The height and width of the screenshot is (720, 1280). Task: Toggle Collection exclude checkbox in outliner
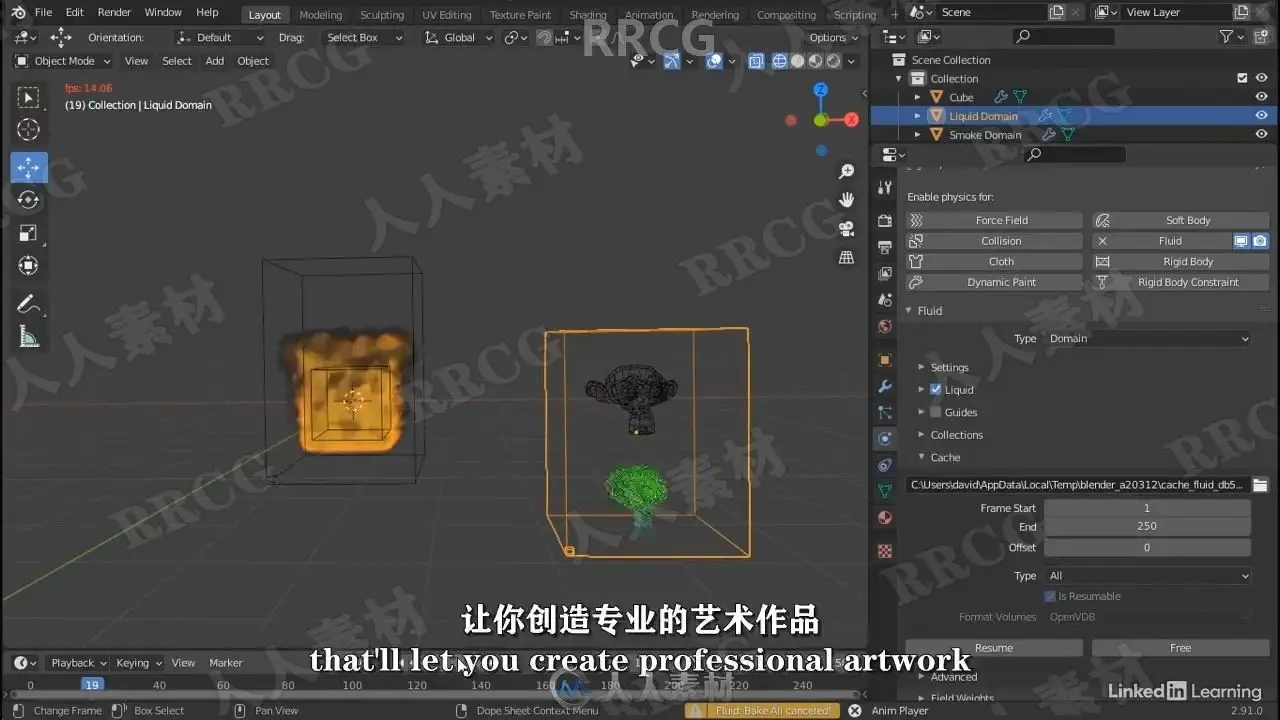coord(1242,78)
